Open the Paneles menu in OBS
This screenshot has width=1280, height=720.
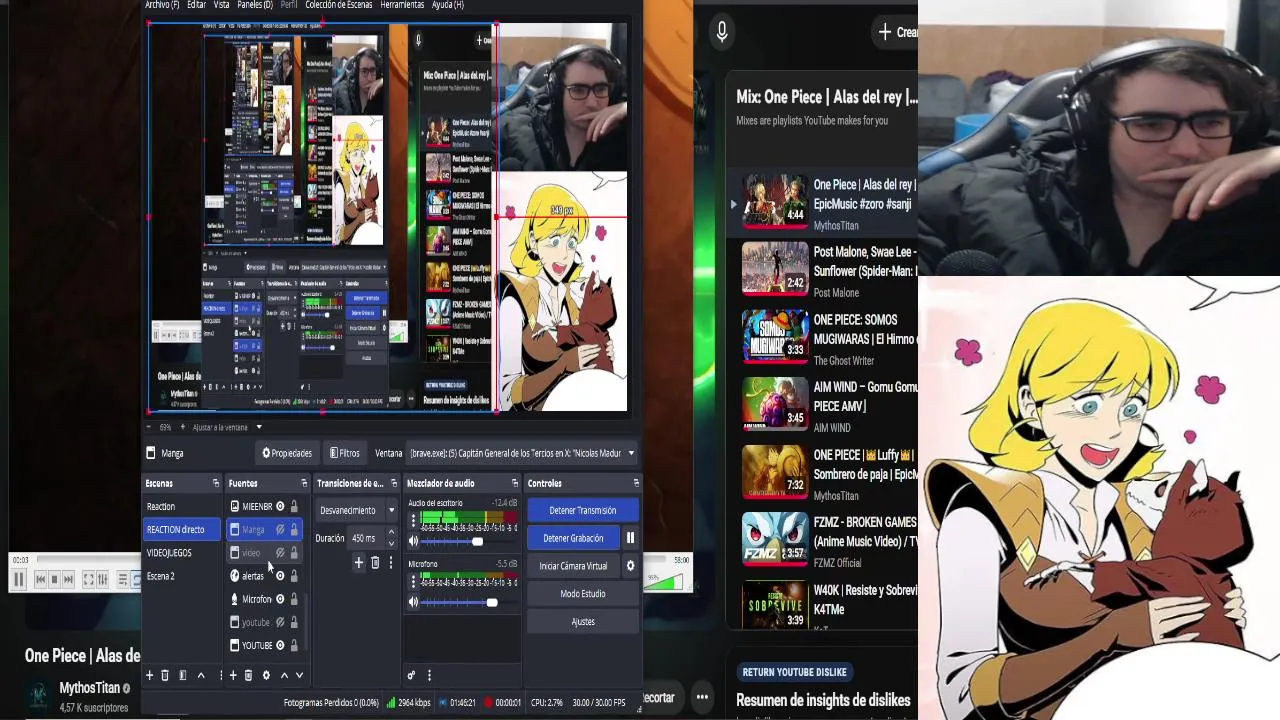coord(254,5)
